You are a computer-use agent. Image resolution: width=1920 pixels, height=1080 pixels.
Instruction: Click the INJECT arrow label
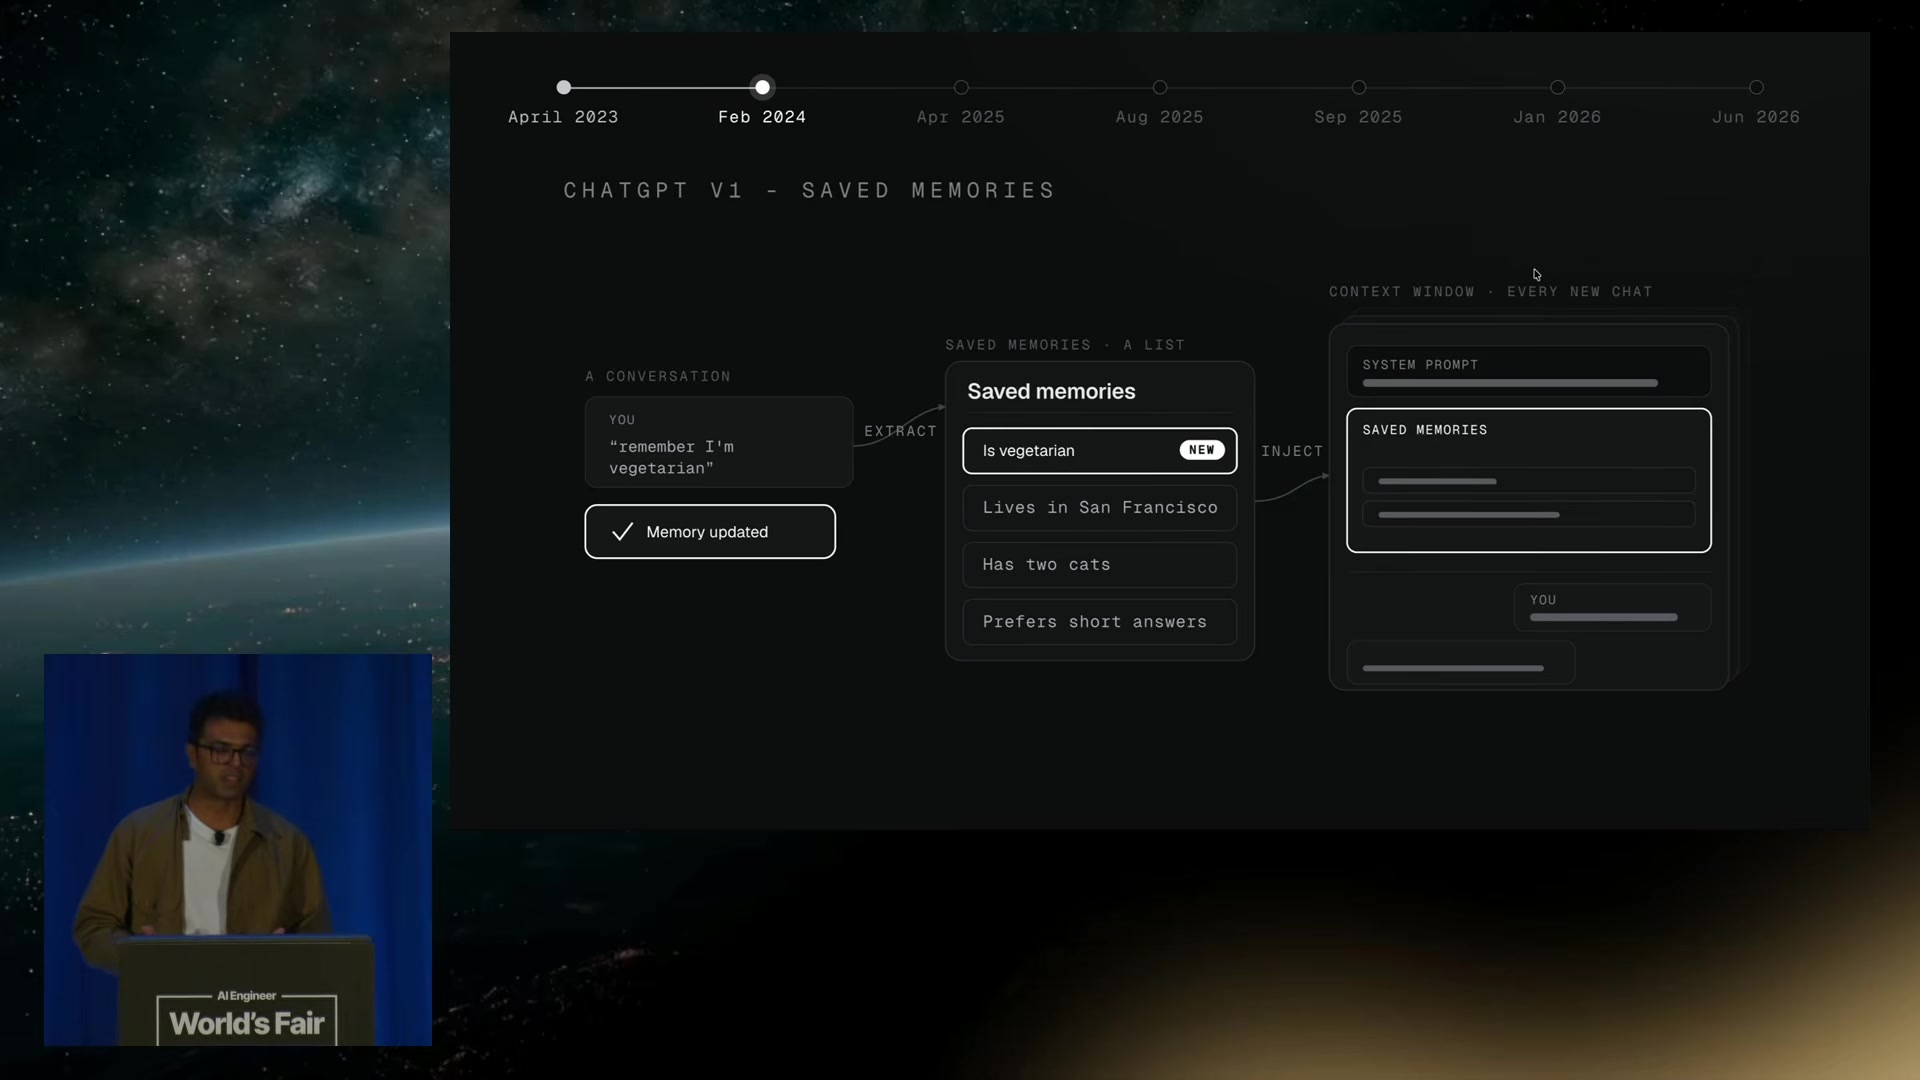[1292, 452]
